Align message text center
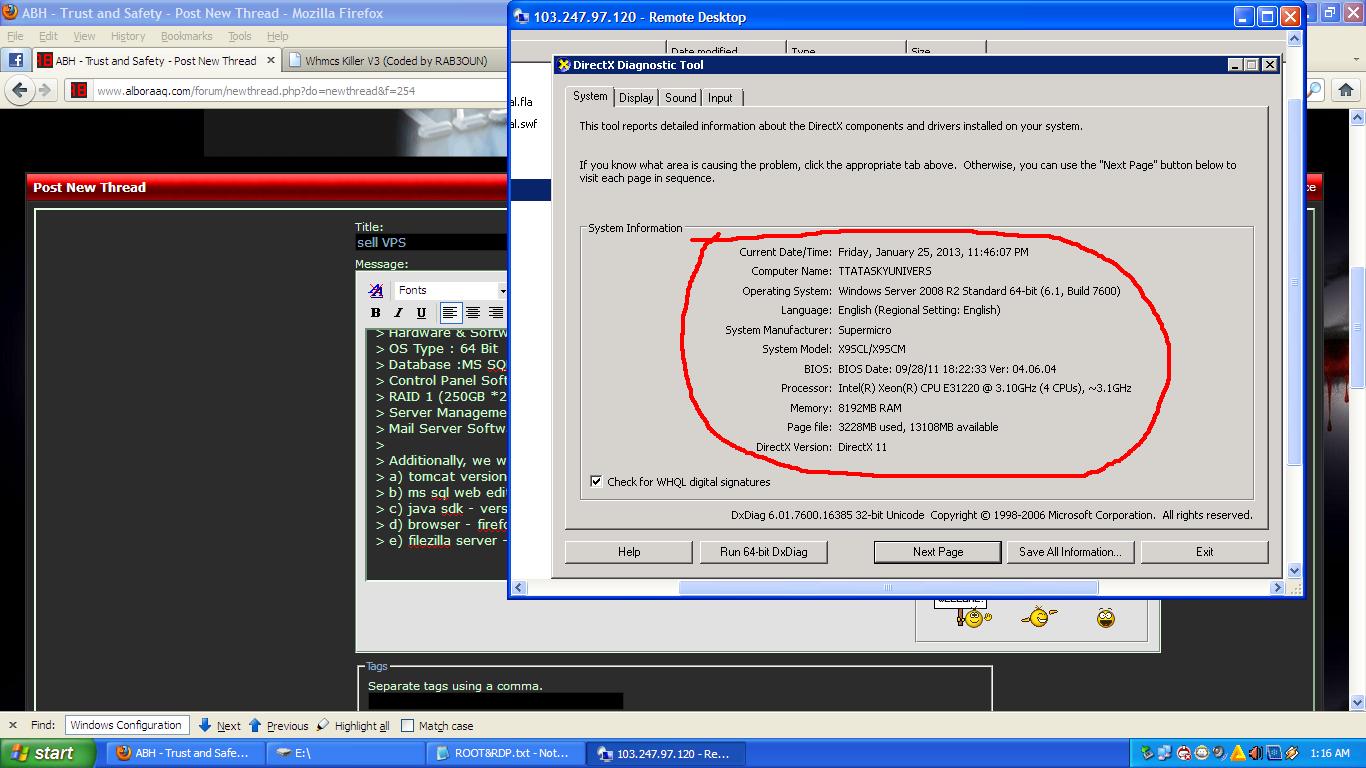 tap(473, 313)
